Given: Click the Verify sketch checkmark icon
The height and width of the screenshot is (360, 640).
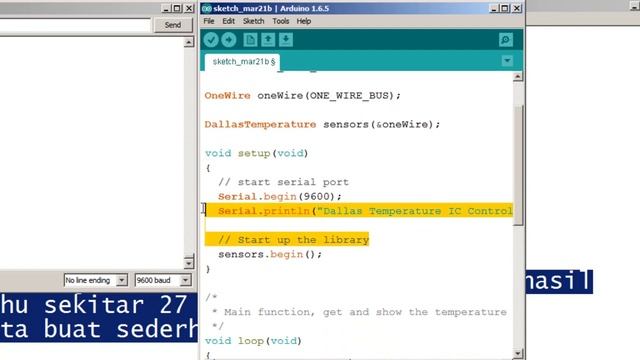Looking at the screenshot, I should (211, 40).
